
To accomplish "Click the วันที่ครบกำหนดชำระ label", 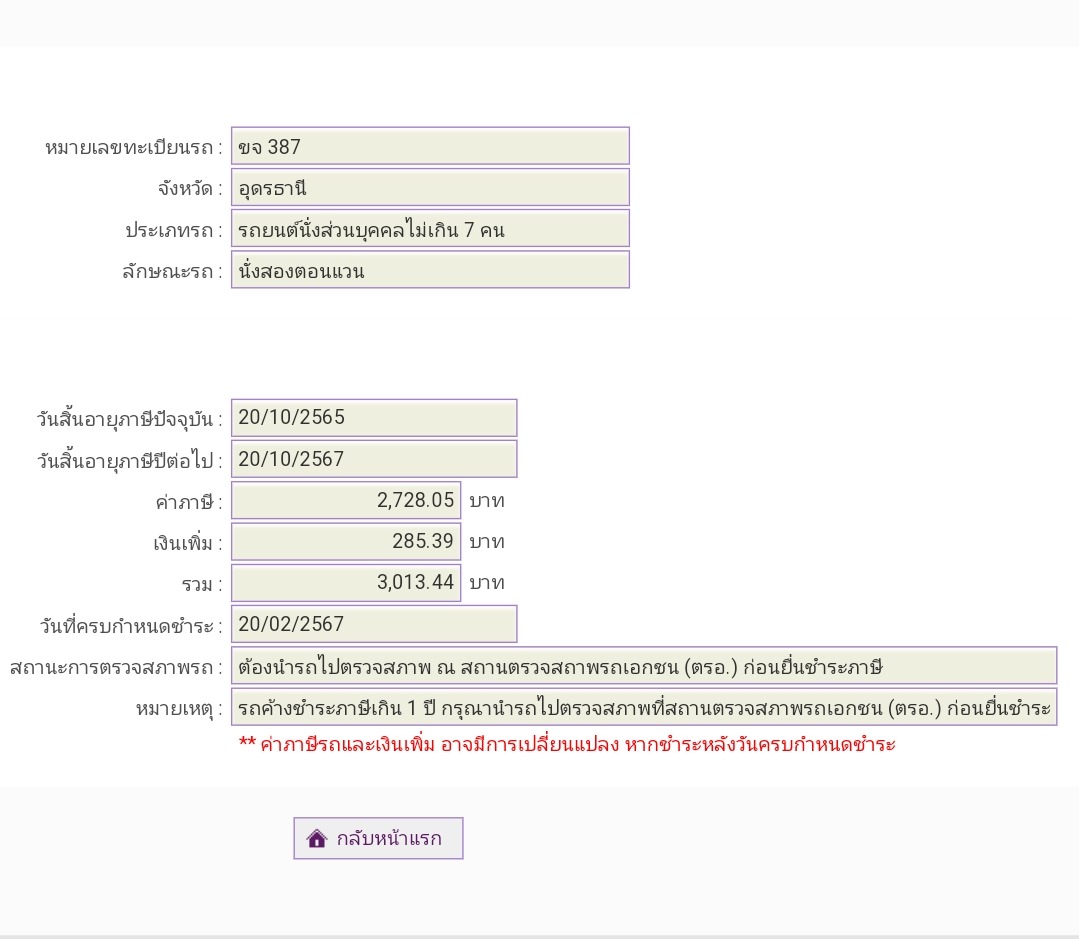I will 131,626.
